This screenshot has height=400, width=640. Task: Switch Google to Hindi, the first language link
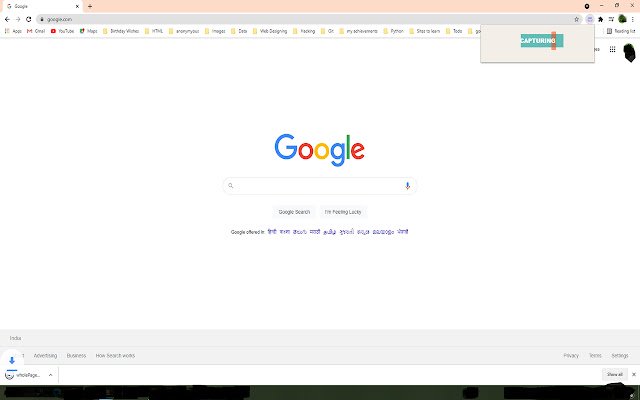[272, 232]
